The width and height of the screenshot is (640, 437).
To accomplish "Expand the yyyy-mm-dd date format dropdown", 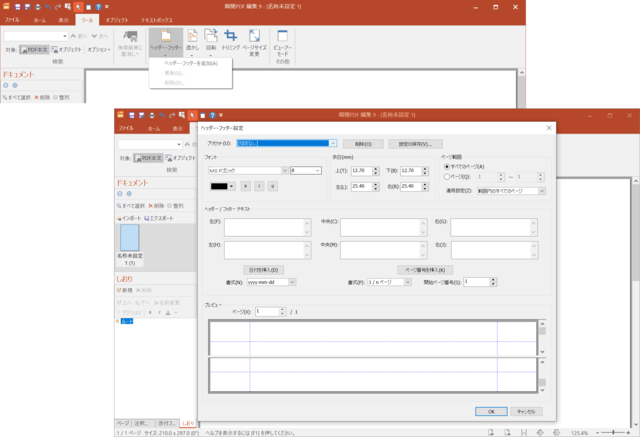I will (x=292, y=282).
